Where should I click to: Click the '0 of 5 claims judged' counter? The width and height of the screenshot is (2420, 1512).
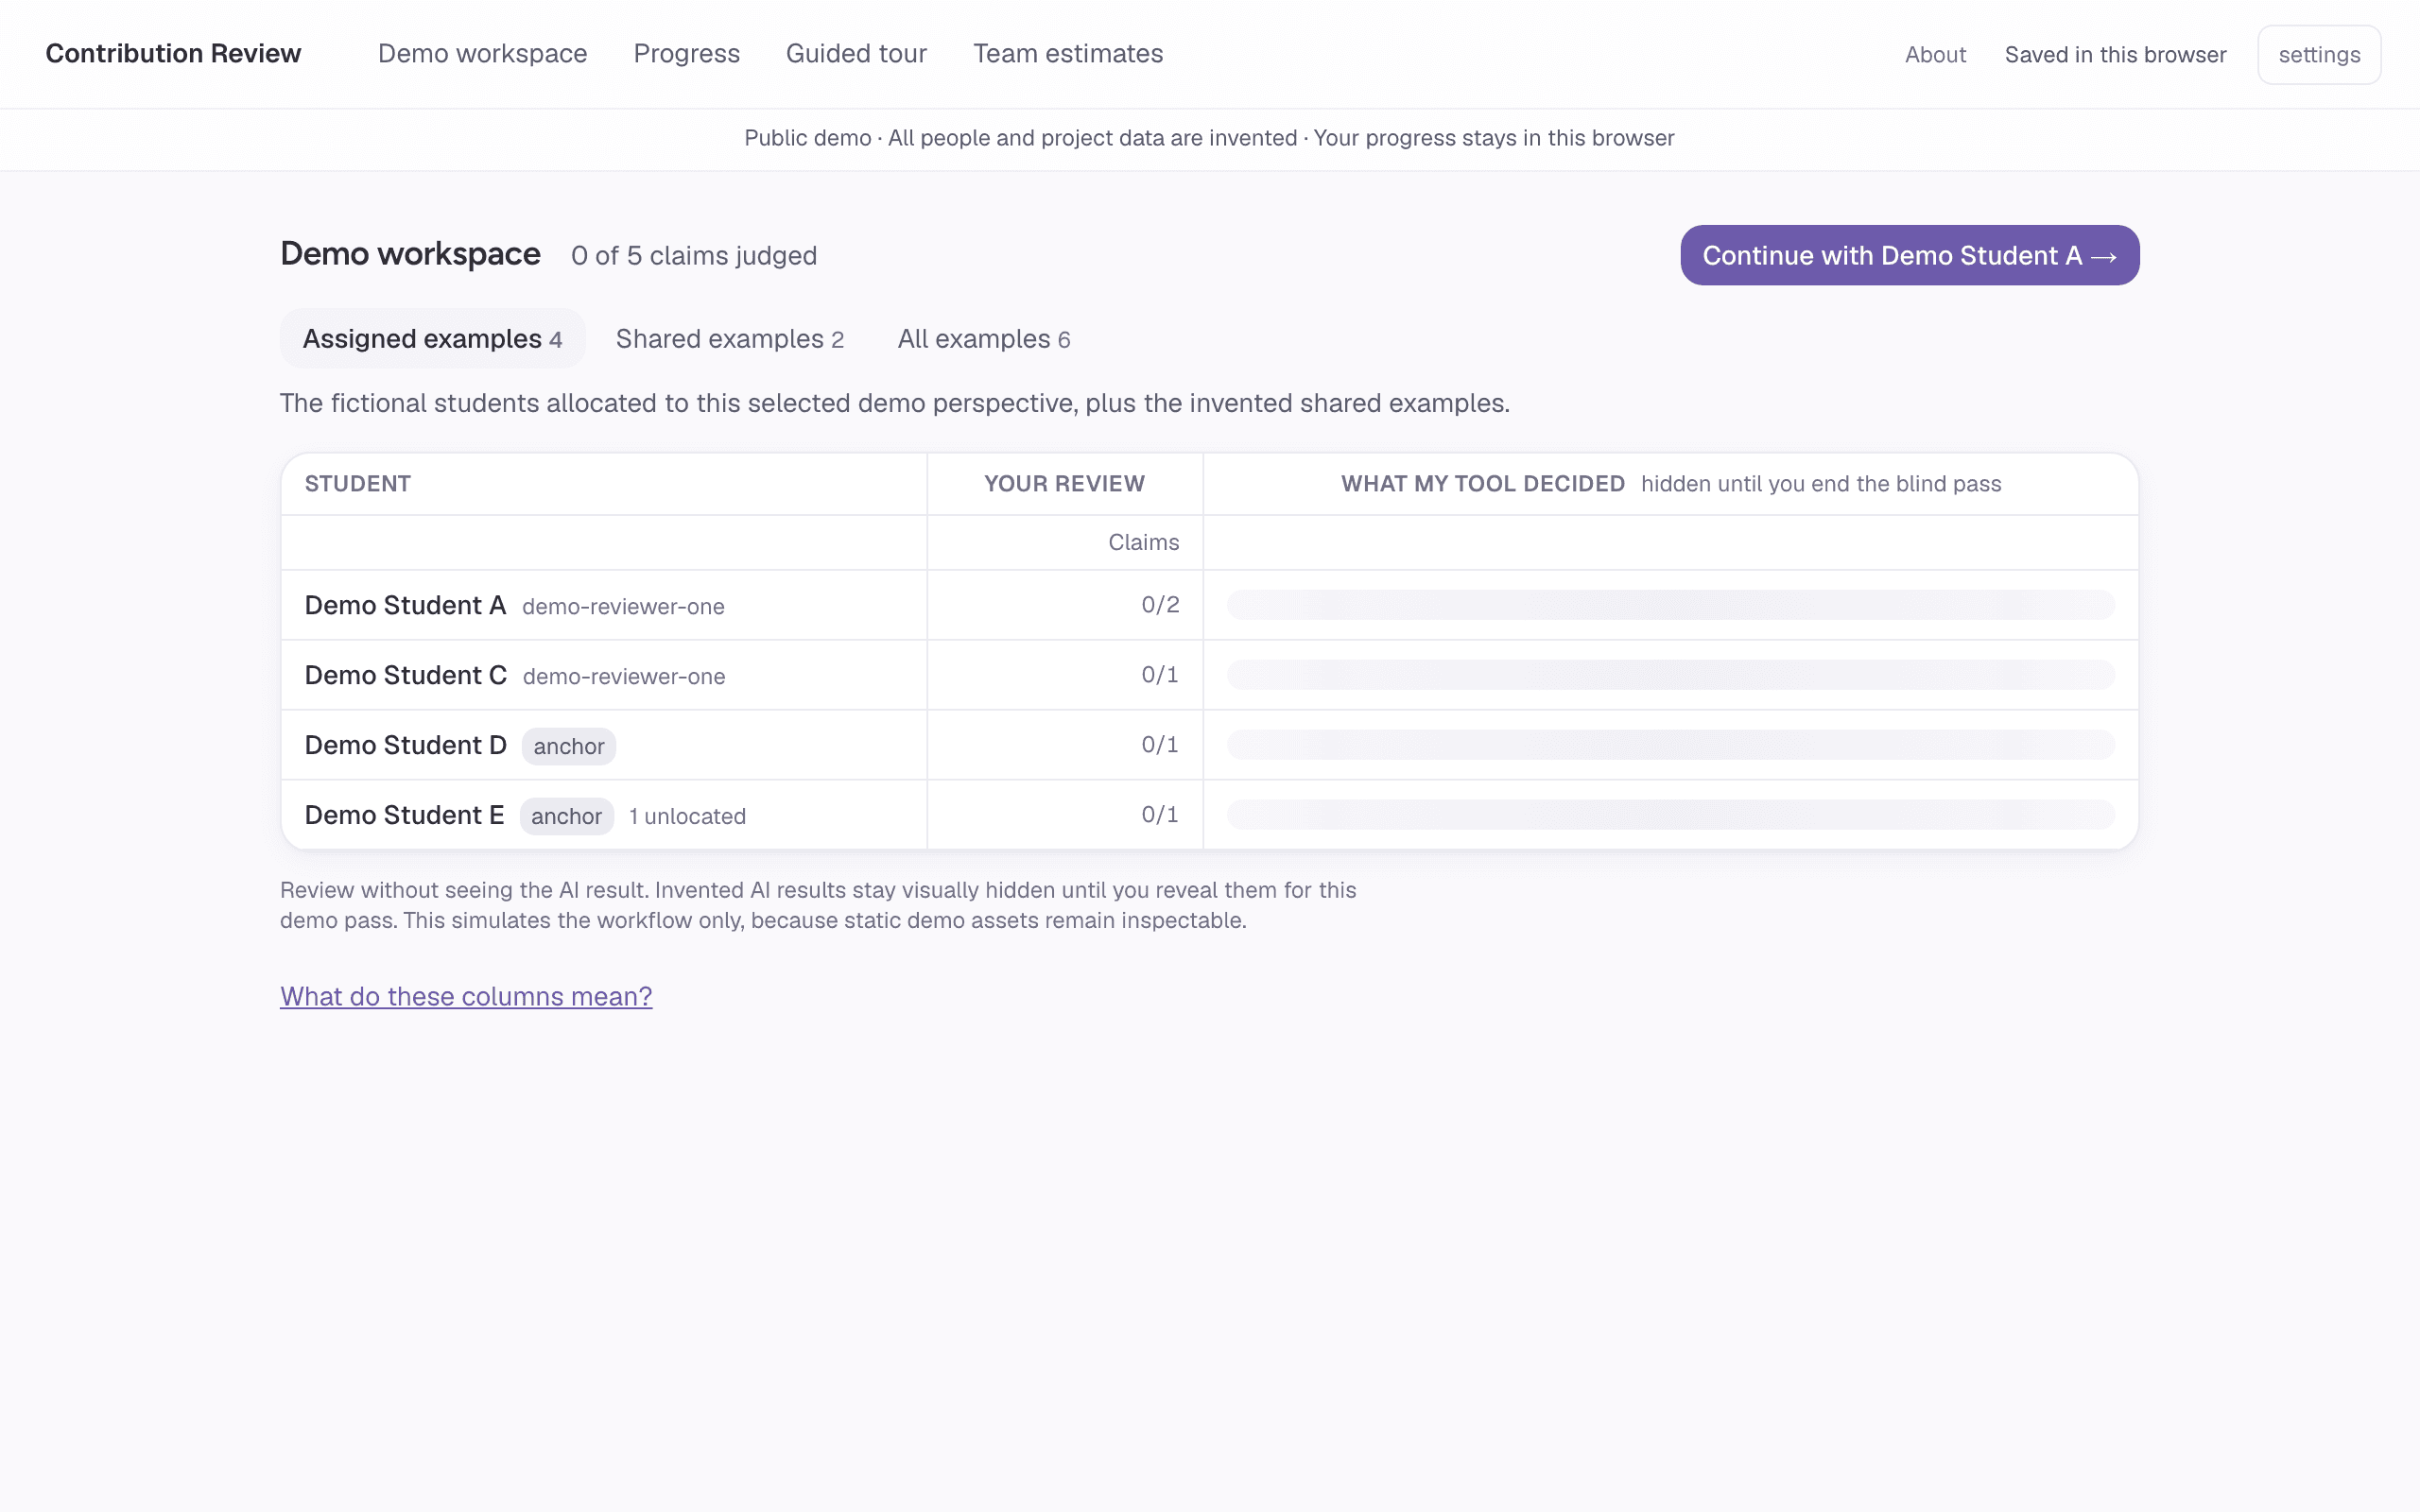click(694, 256)
